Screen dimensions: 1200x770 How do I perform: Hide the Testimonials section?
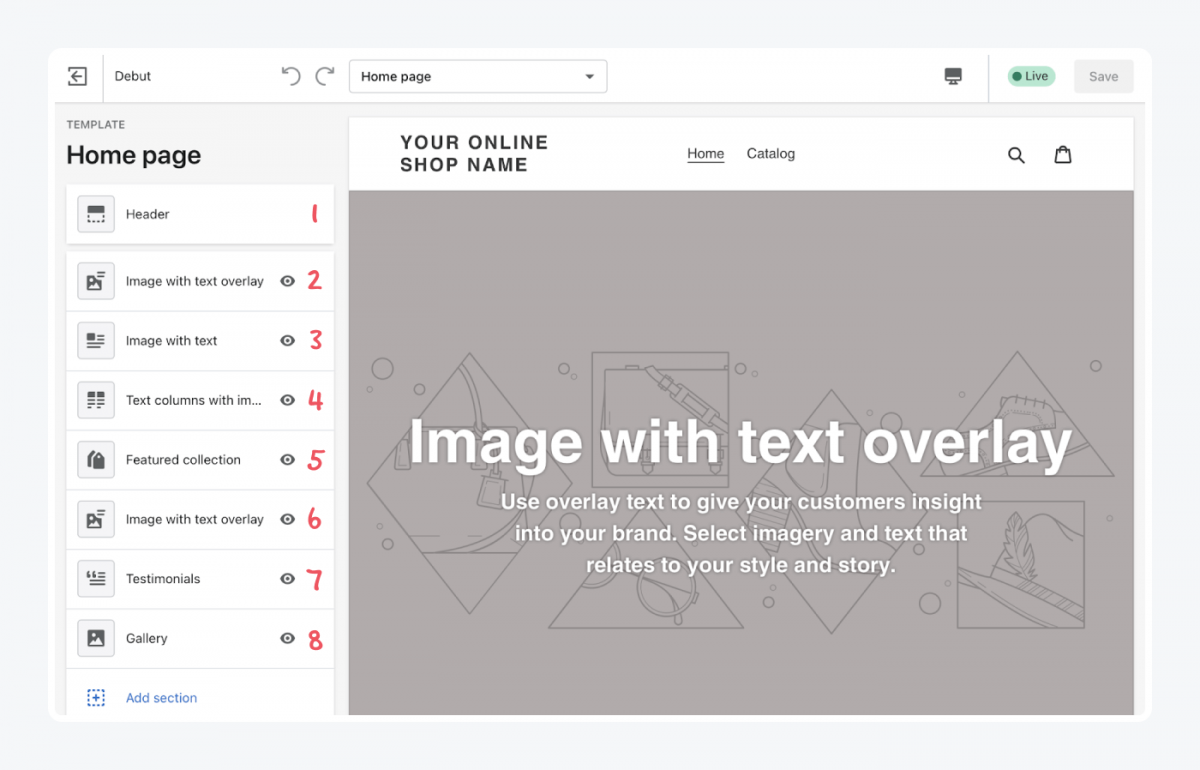(x=288, y=579)
